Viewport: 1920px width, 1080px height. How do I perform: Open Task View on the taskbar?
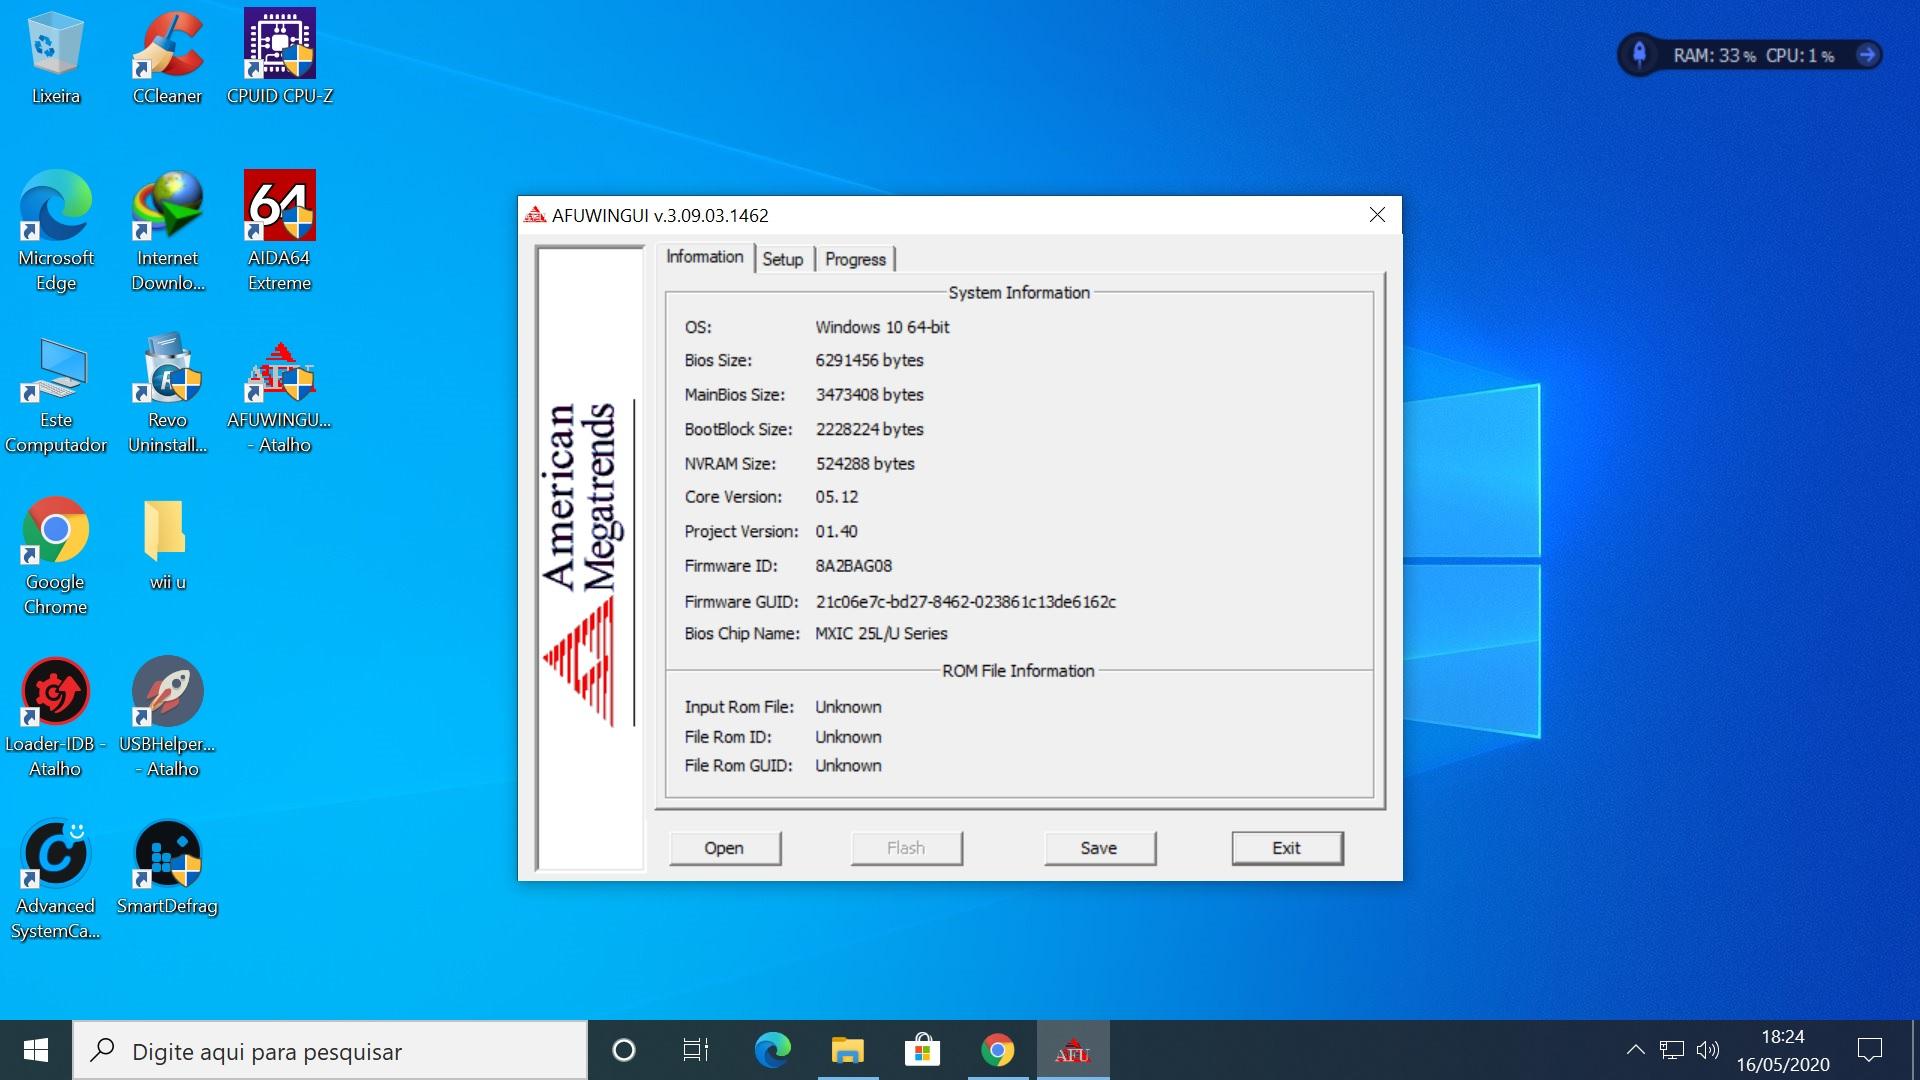tap(696, 1050)
